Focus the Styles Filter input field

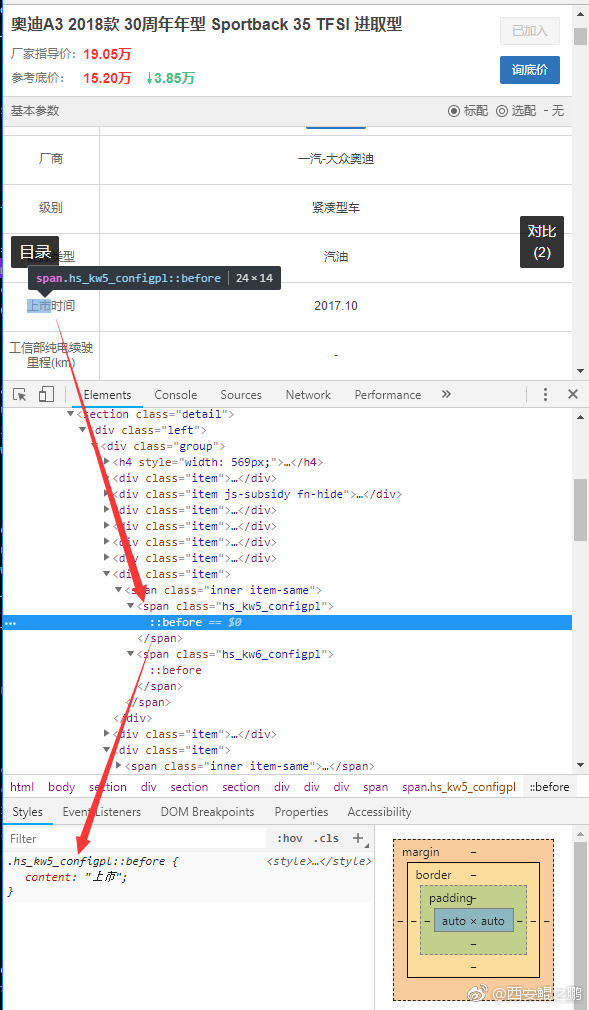(x=136, y=839)
